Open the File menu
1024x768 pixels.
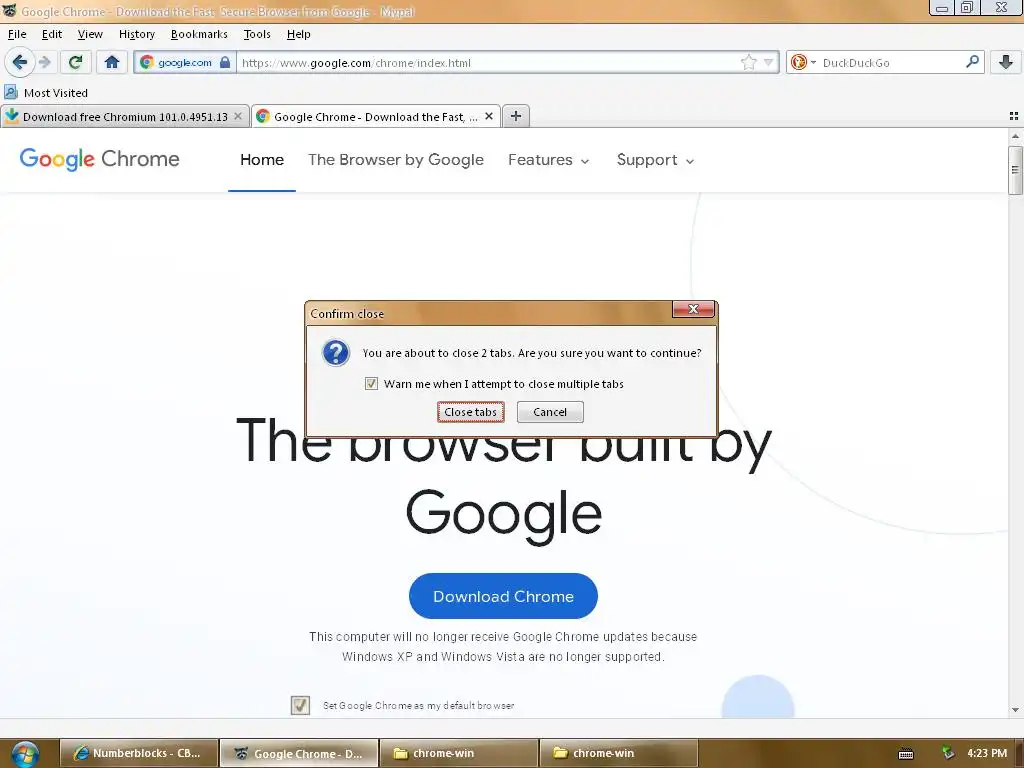(17, 34)
